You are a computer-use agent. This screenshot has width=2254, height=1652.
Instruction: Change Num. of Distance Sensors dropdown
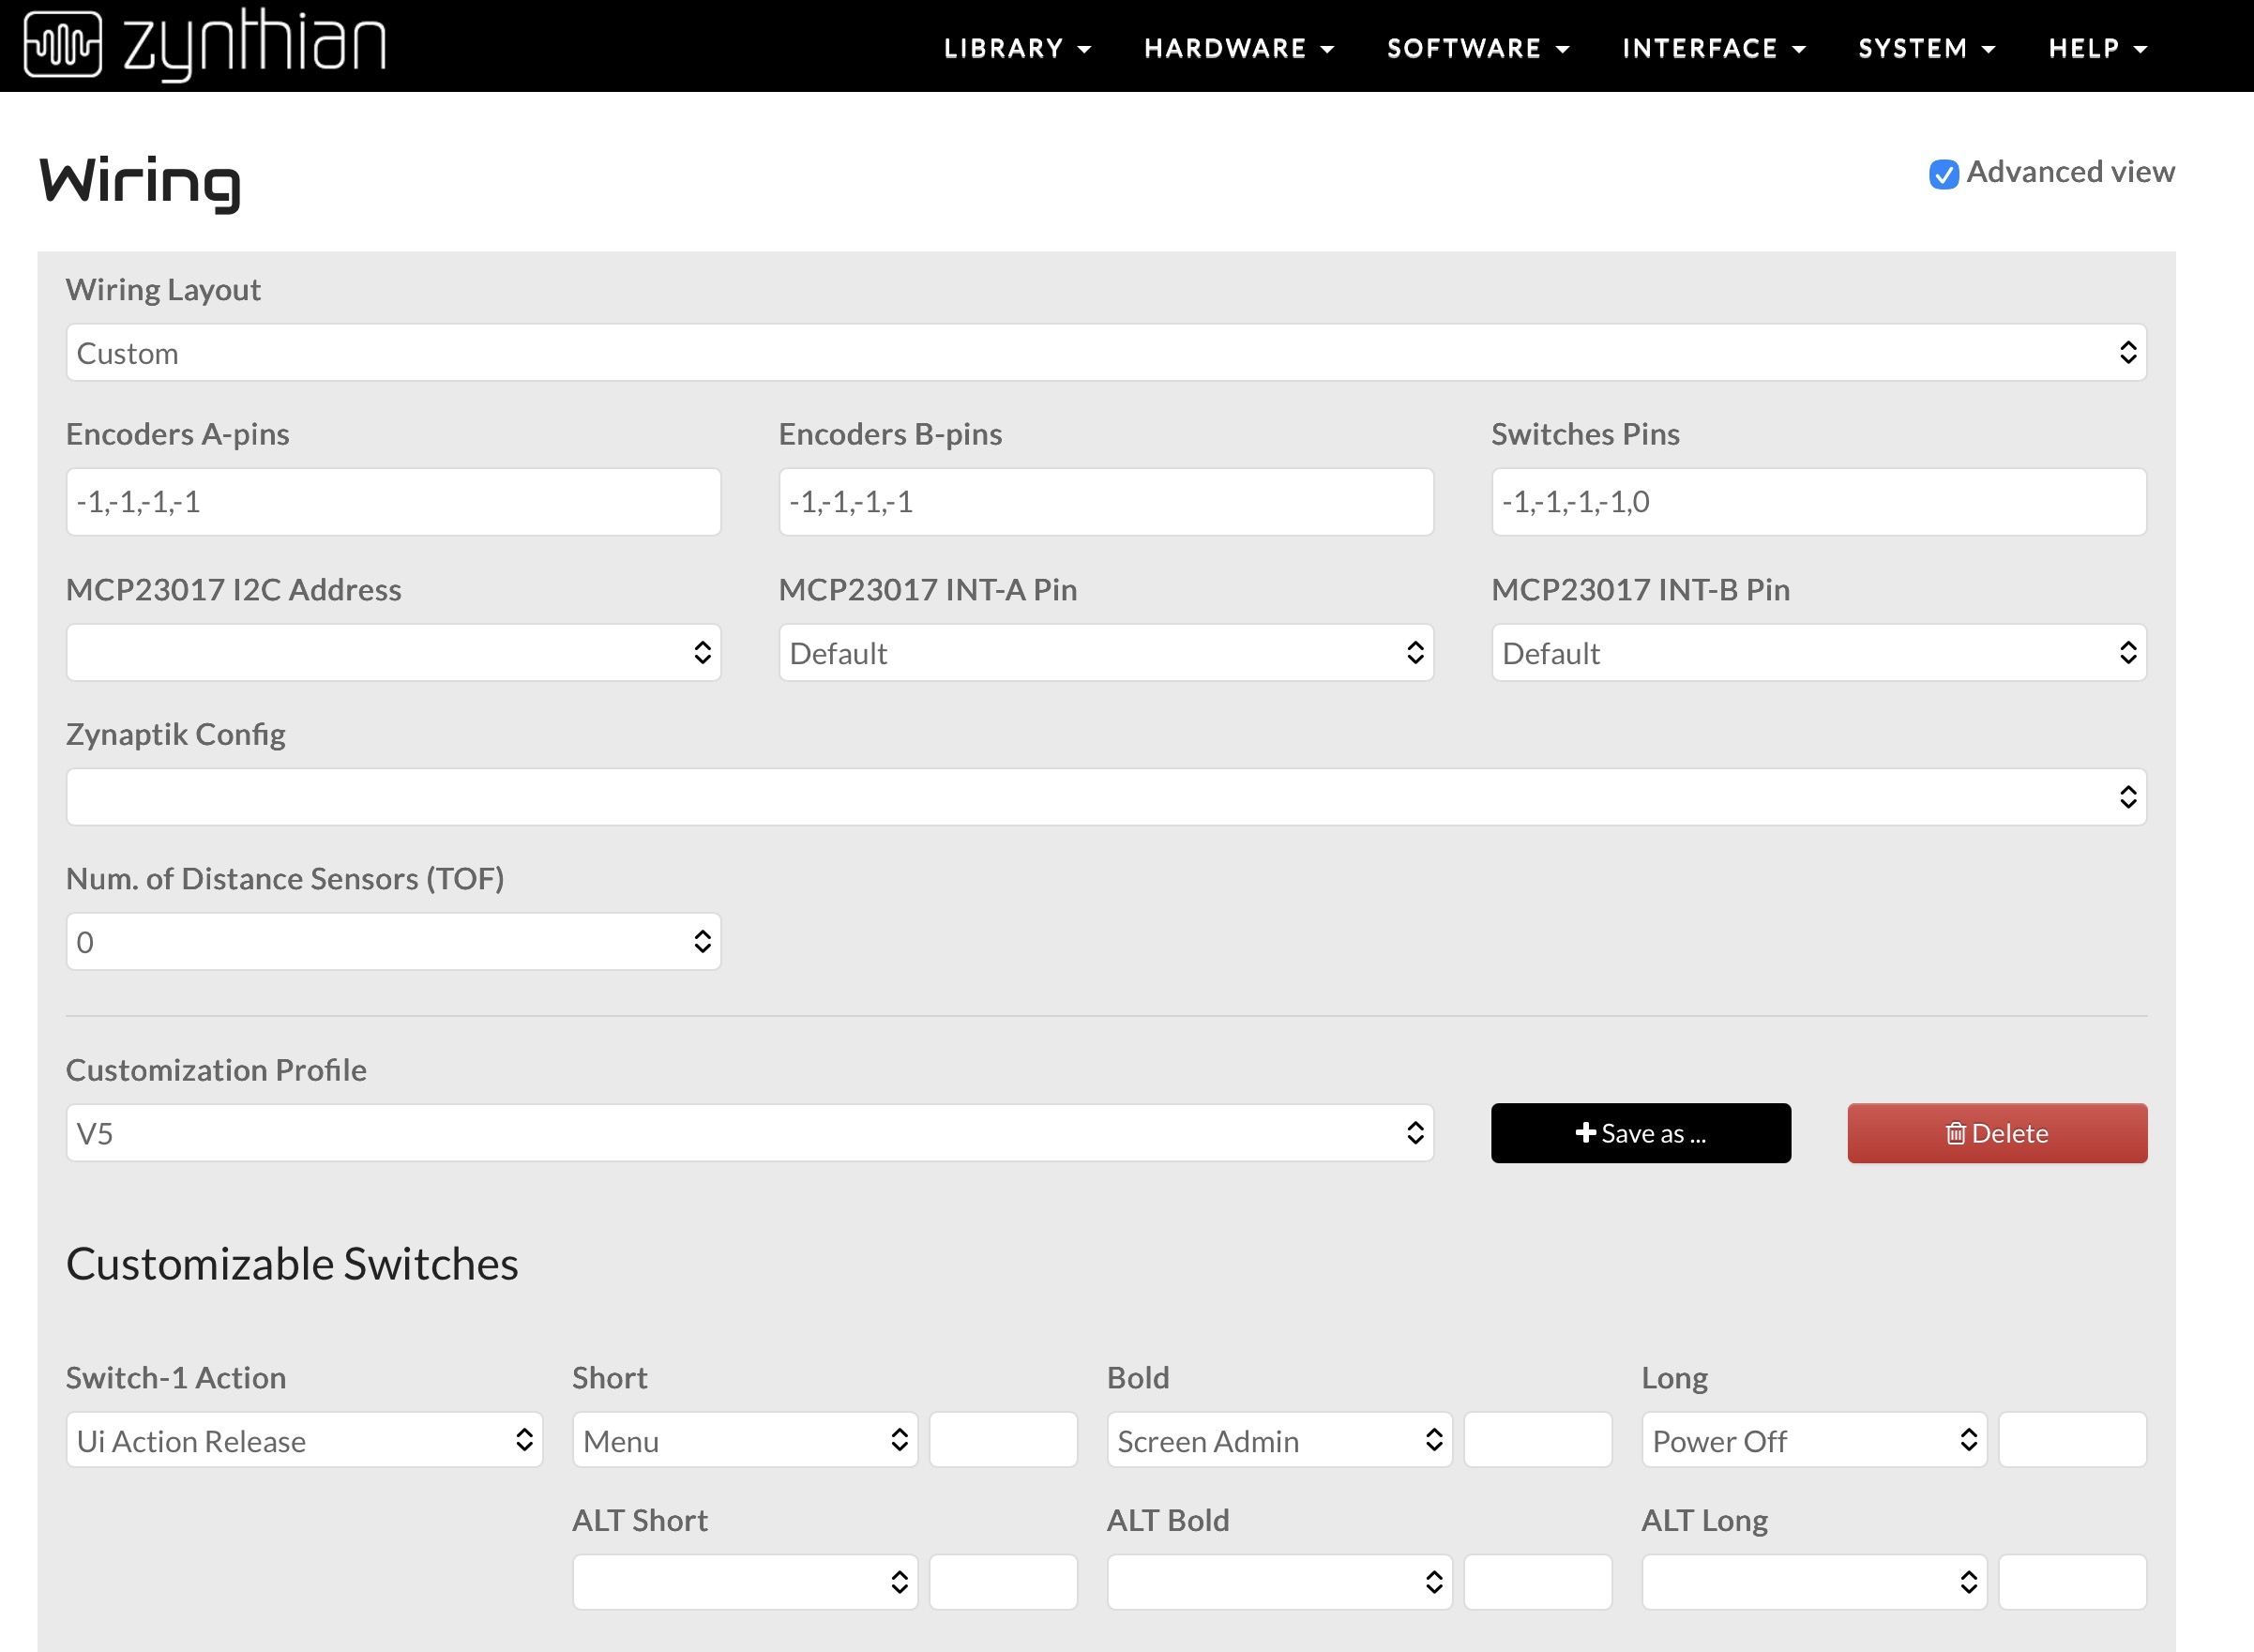coord(393,942)
